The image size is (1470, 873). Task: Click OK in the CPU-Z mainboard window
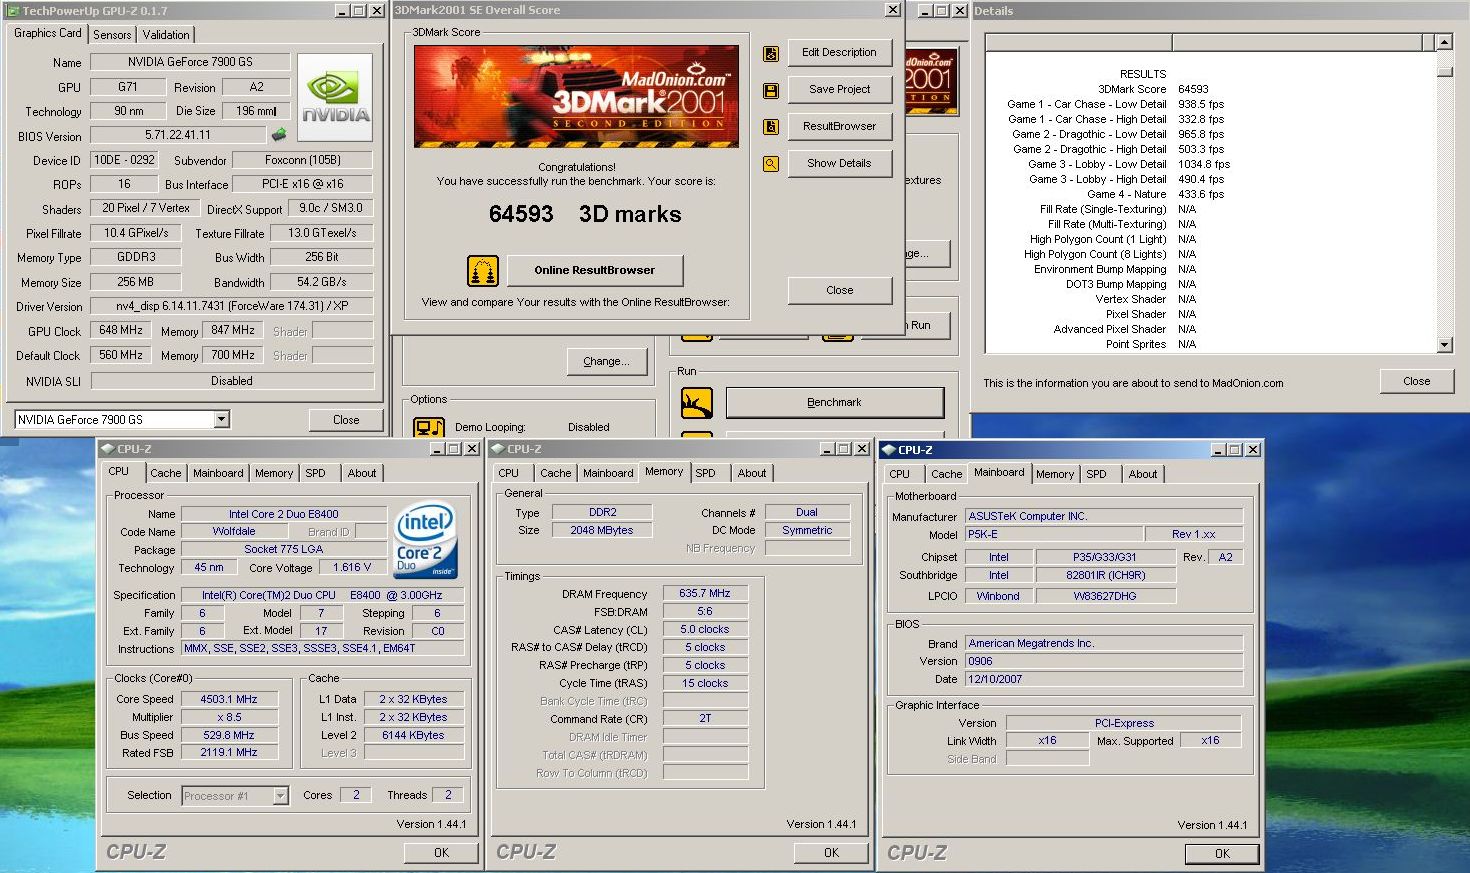pyautogui.click(x=1222, y=854)
